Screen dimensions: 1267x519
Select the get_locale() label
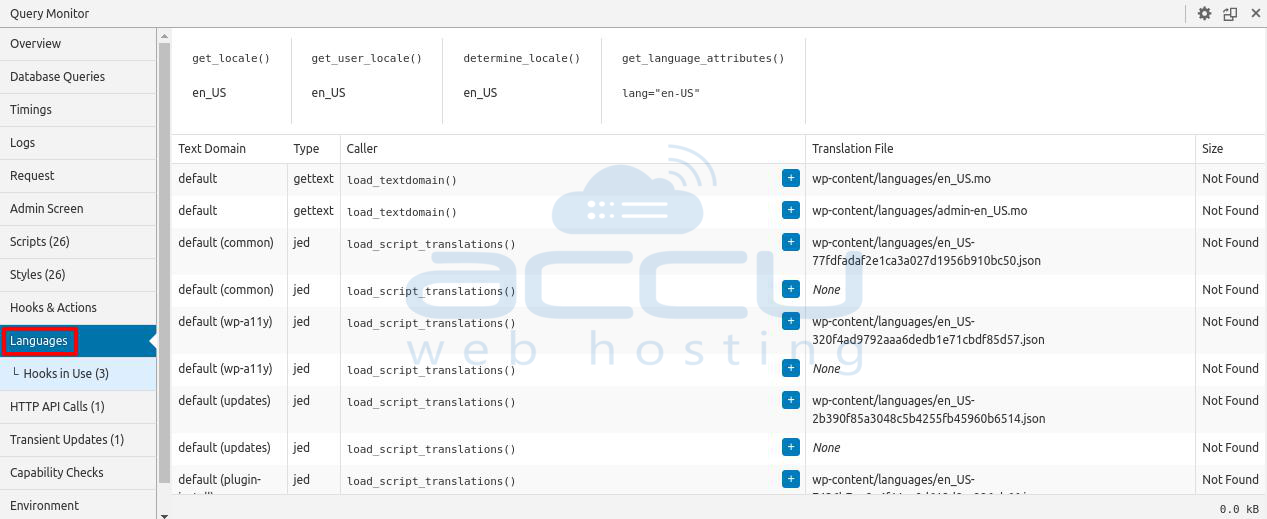tap(231, 59)
